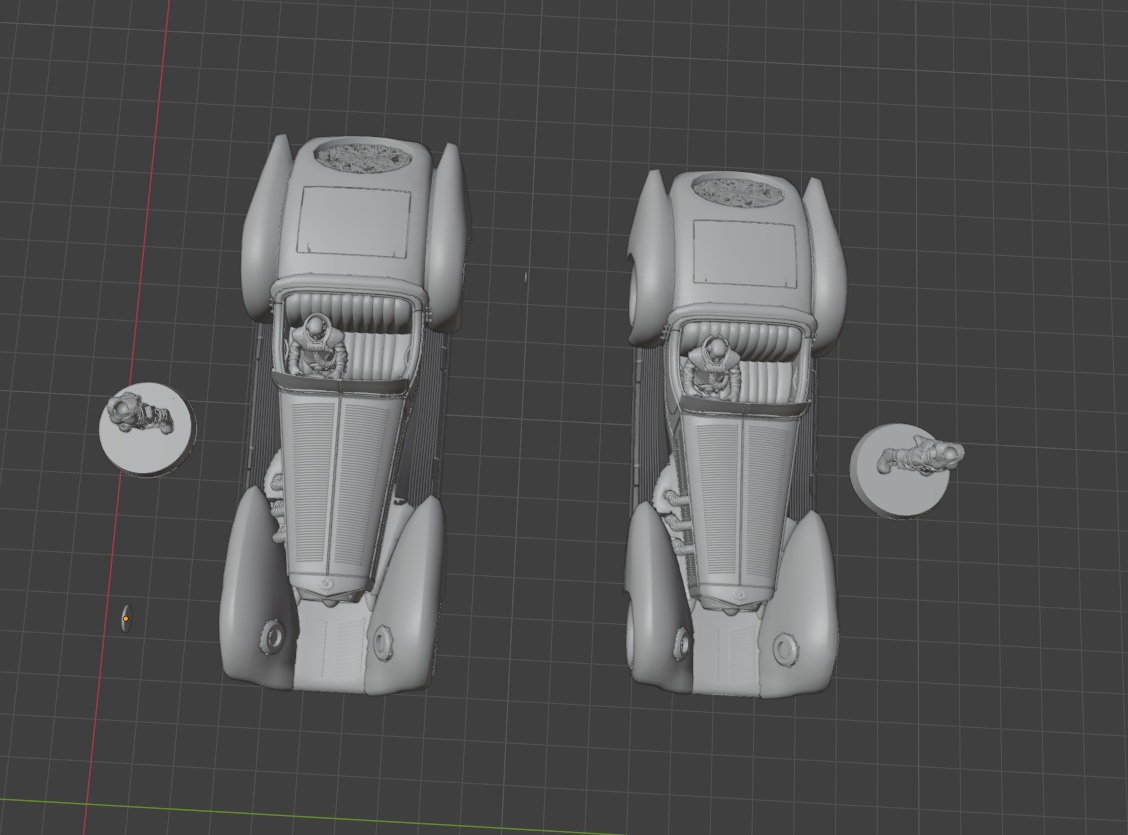
Task: Select right car's rough oval spare cover
Action: click(738, 191)
